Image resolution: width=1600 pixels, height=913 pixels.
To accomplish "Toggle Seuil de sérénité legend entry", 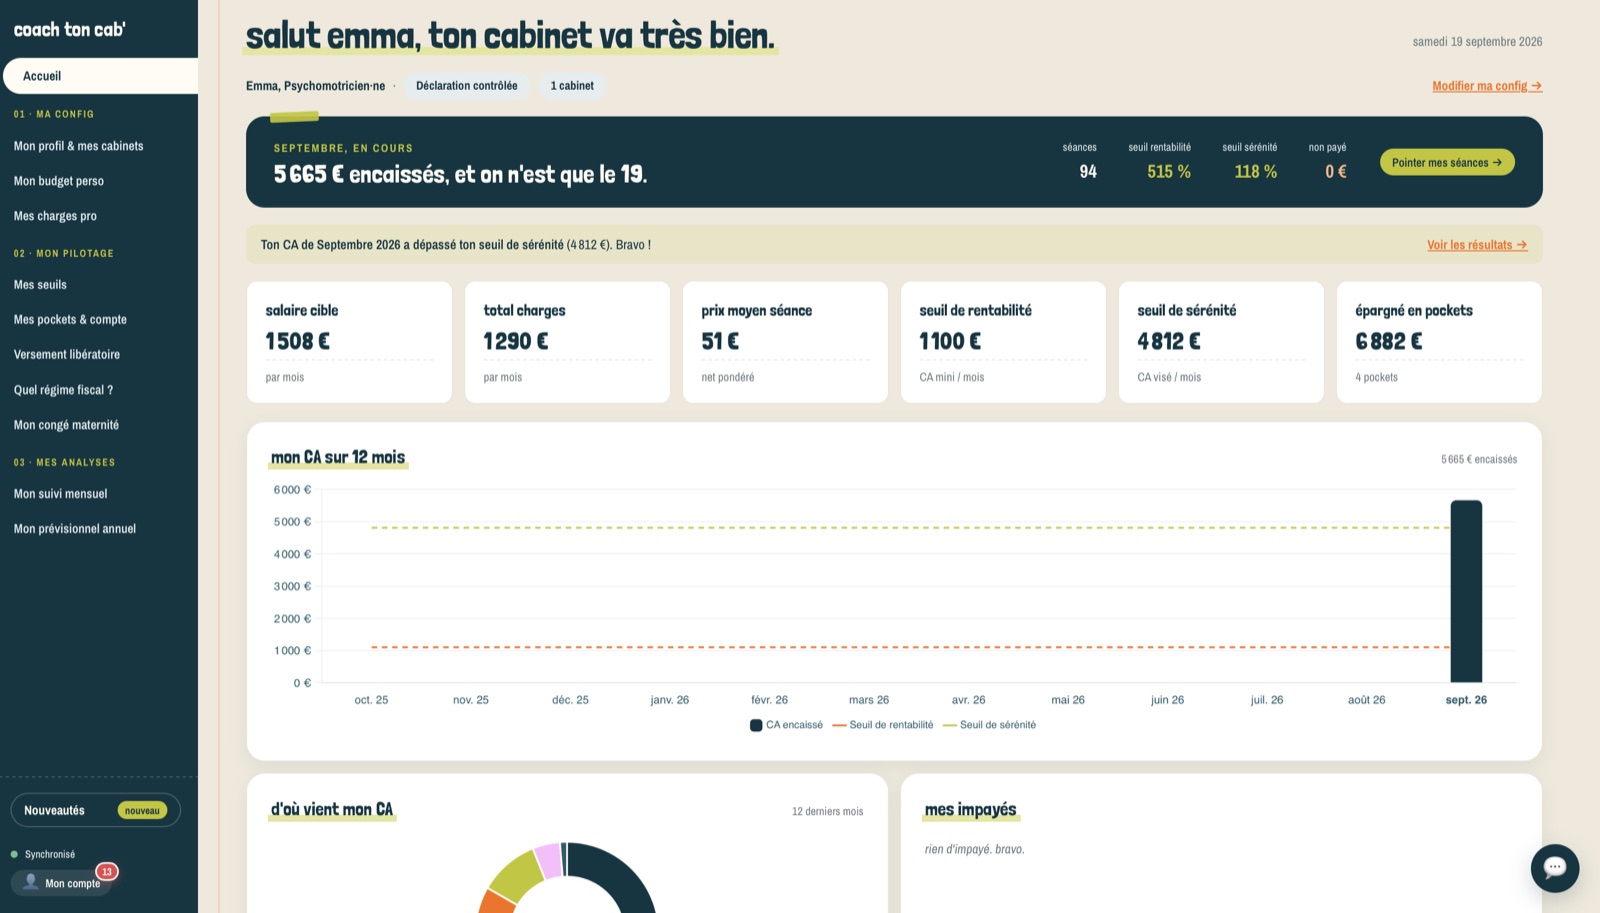I will click(990, 725).
